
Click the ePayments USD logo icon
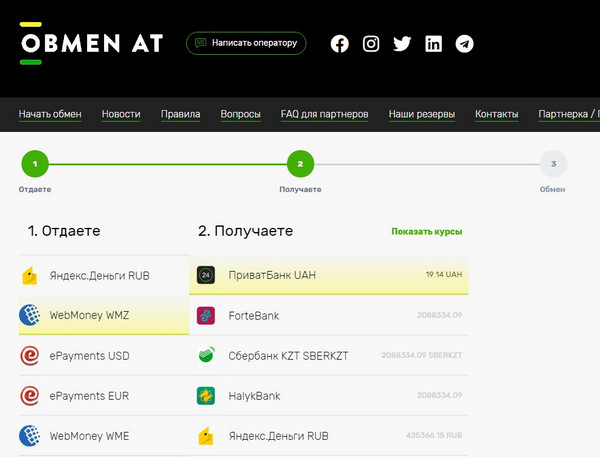click(29, 356)
